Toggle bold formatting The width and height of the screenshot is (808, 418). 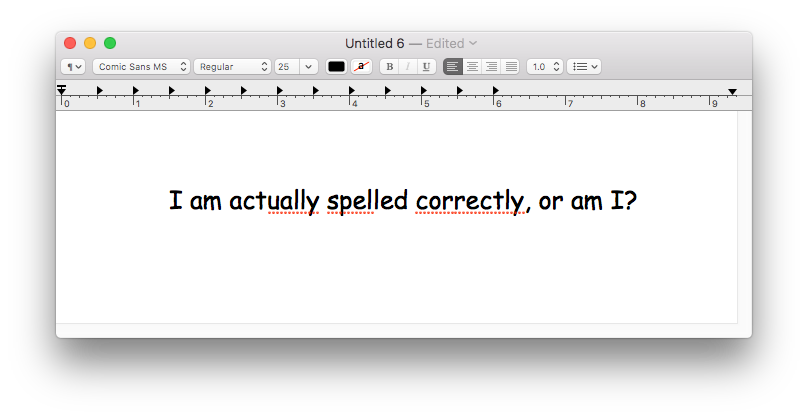(x=390, y=66)
